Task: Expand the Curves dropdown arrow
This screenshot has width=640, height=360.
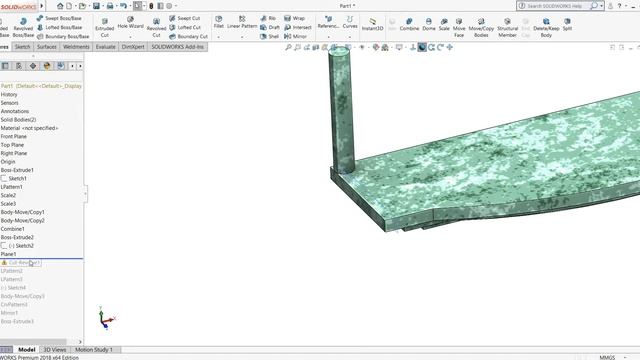Action: click(x=350, y=37)
